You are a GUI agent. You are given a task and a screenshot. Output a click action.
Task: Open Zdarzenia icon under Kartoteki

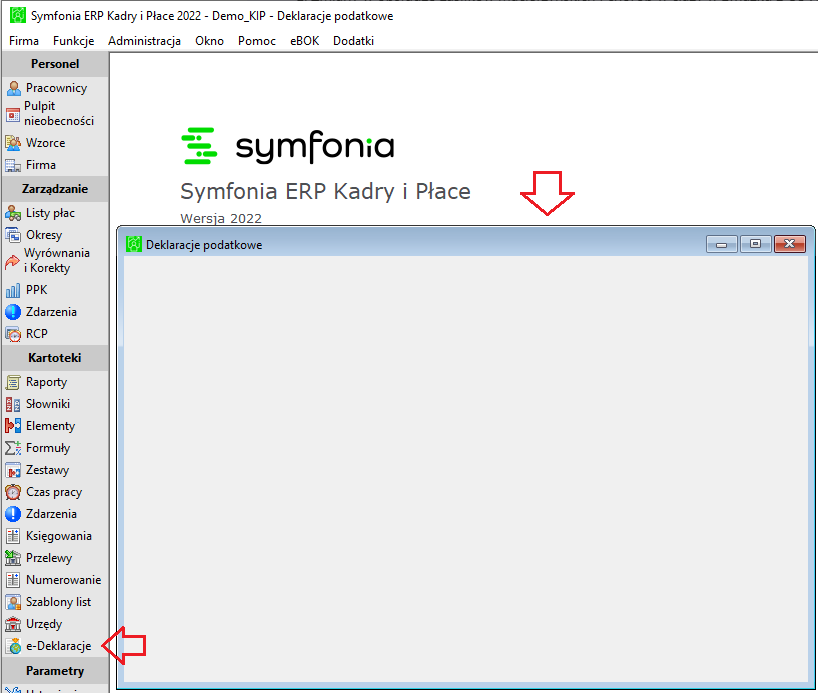point(13,514)
